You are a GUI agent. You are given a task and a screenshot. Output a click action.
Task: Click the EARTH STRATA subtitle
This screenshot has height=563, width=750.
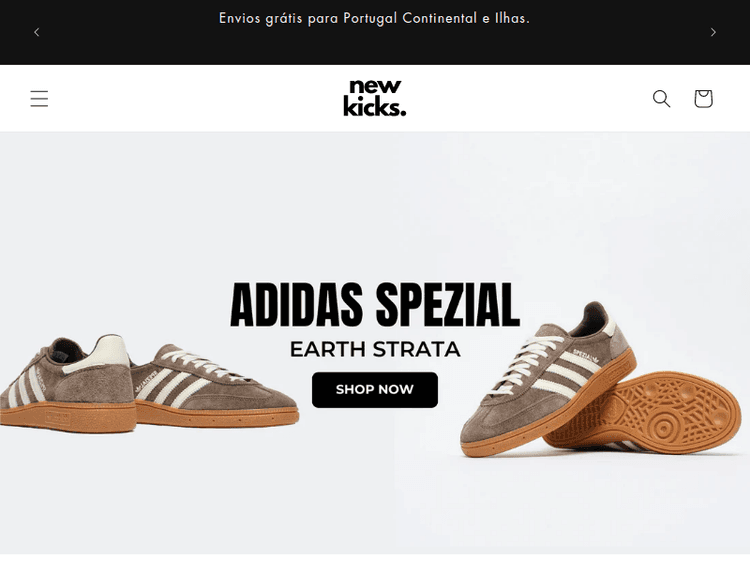[375, 349]
